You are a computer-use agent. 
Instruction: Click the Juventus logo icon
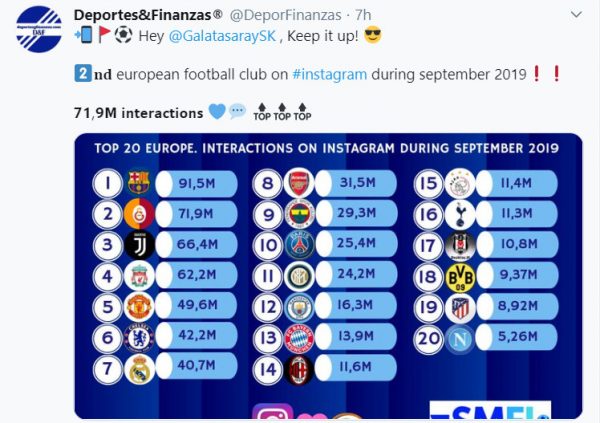coord(139,245)
